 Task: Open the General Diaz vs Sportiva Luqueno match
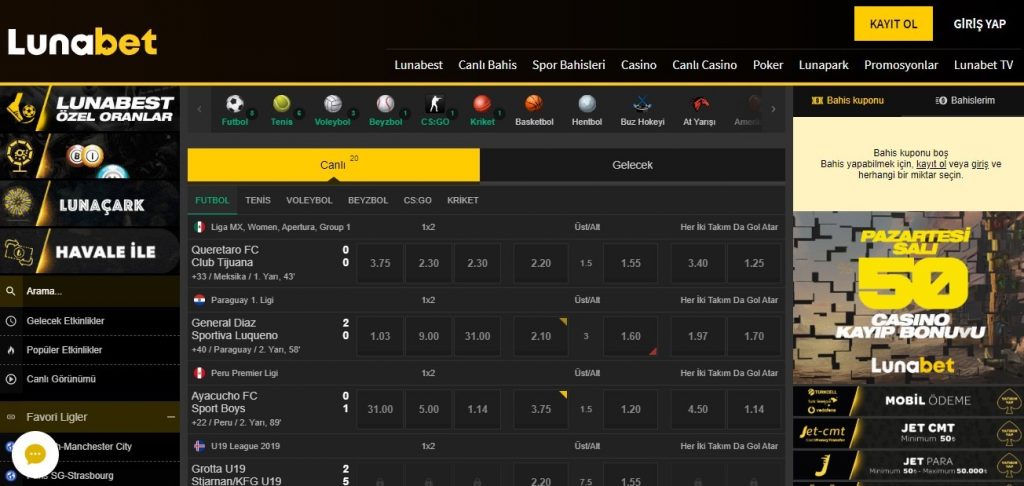(234, 329)
